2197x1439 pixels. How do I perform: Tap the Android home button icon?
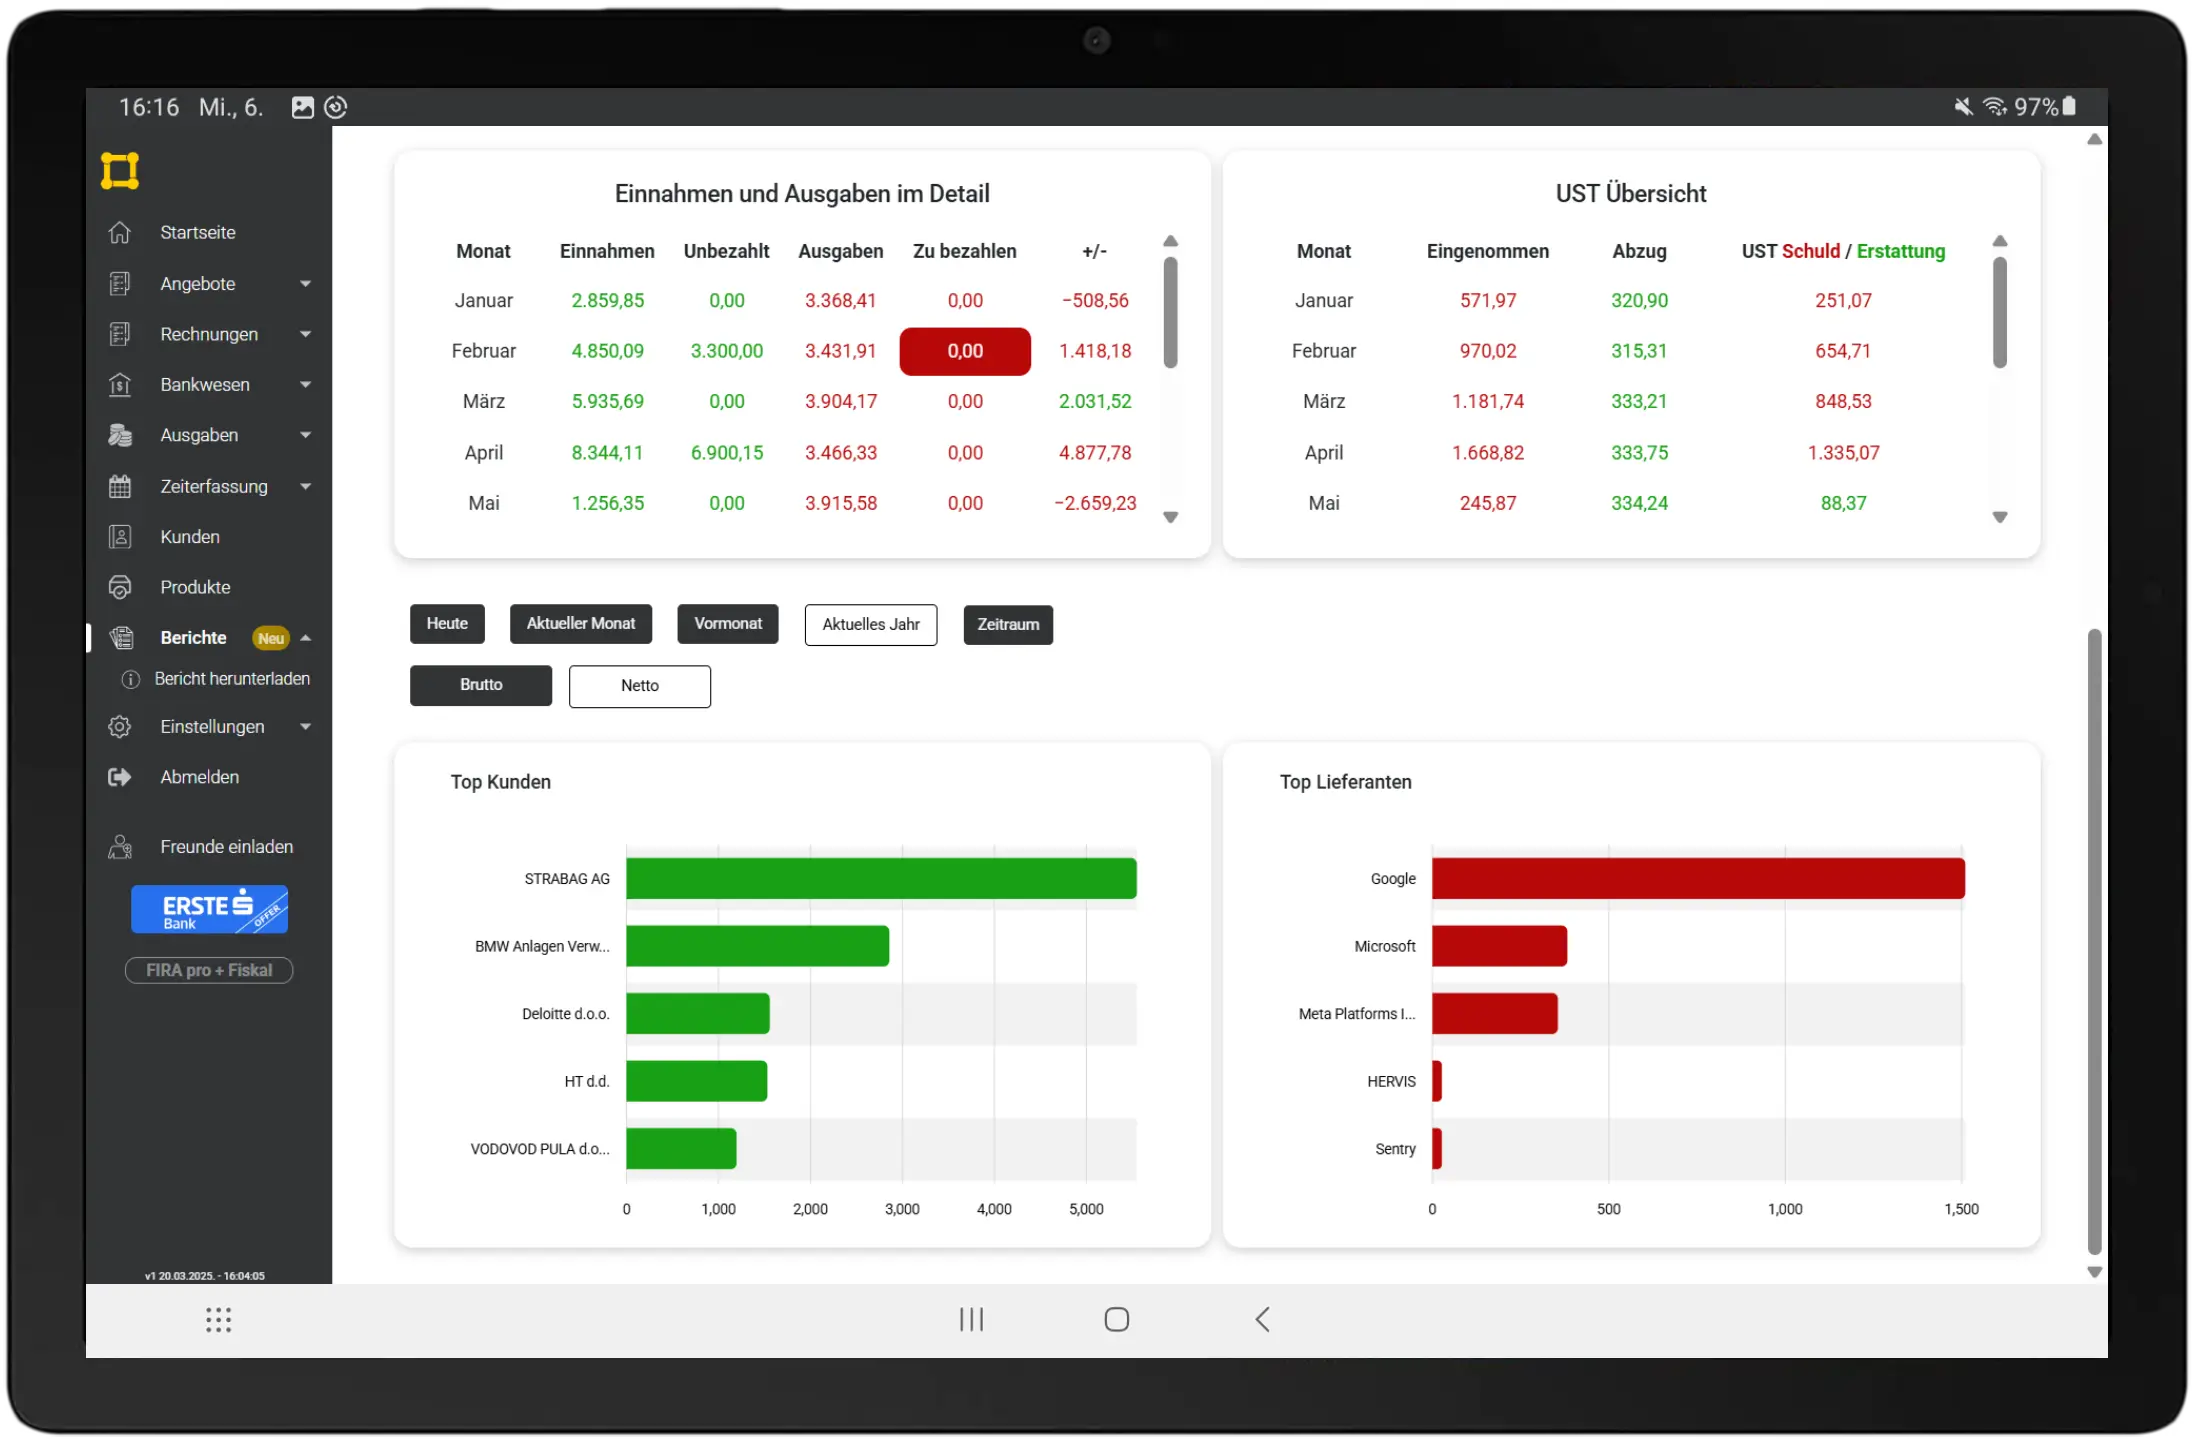1117,1319
